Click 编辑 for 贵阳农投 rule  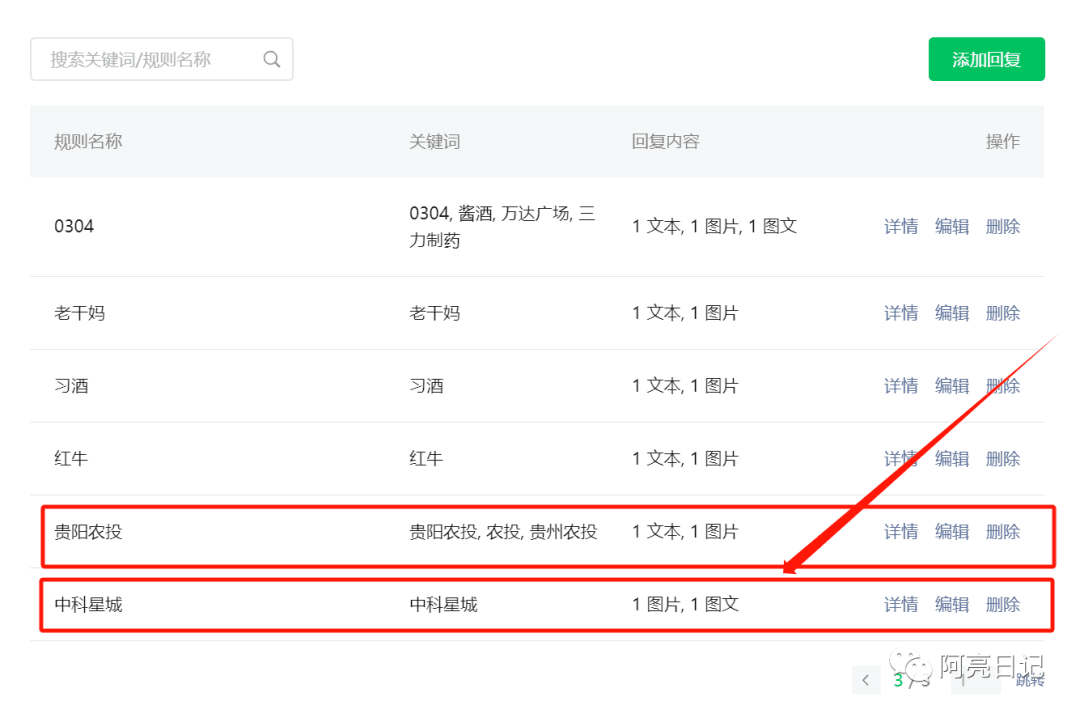(952, 532)
